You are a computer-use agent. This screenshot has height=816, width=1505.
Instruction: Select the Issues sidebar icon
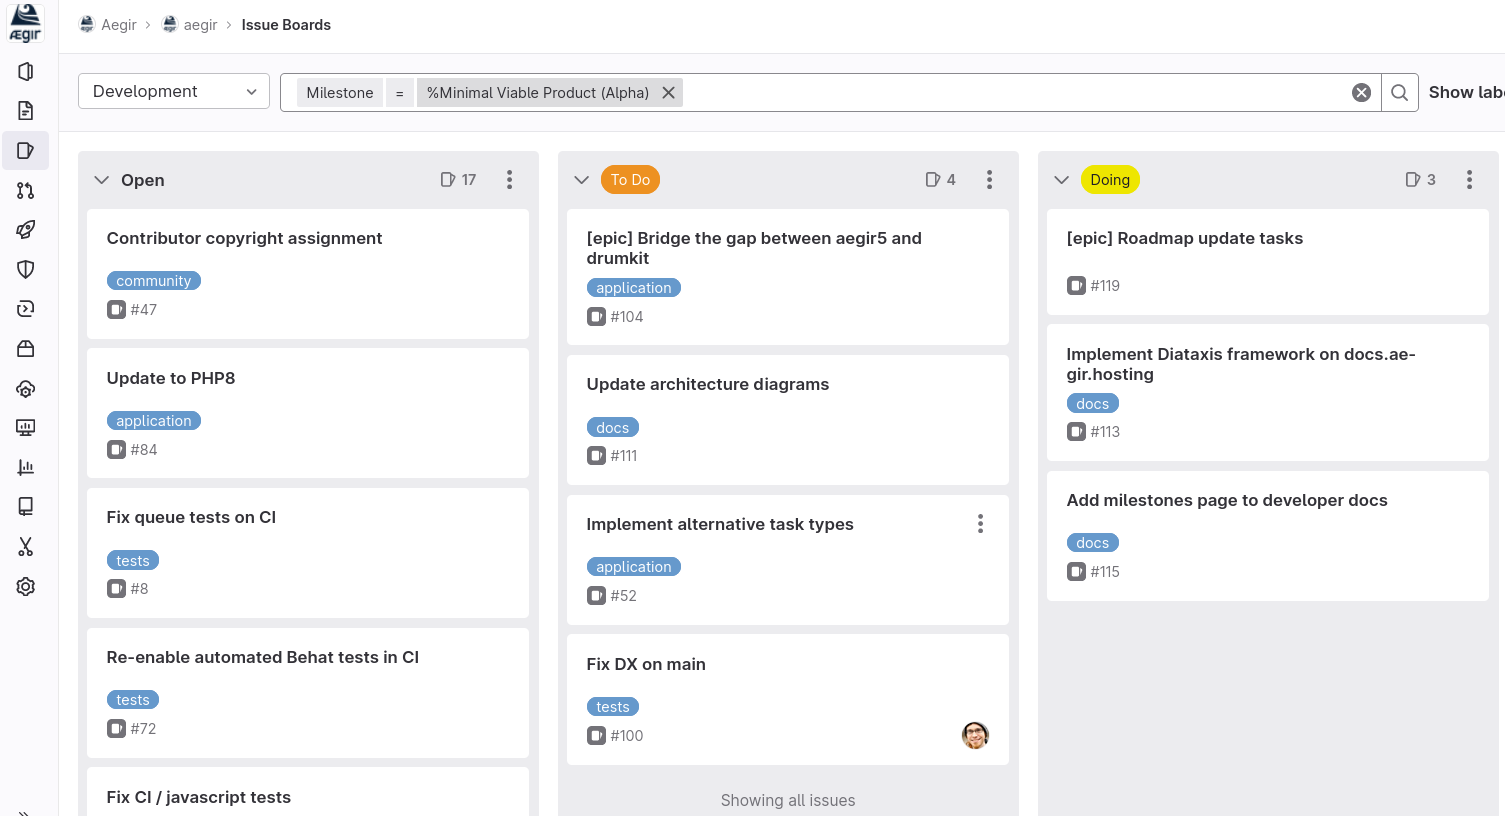pos(26,151)
